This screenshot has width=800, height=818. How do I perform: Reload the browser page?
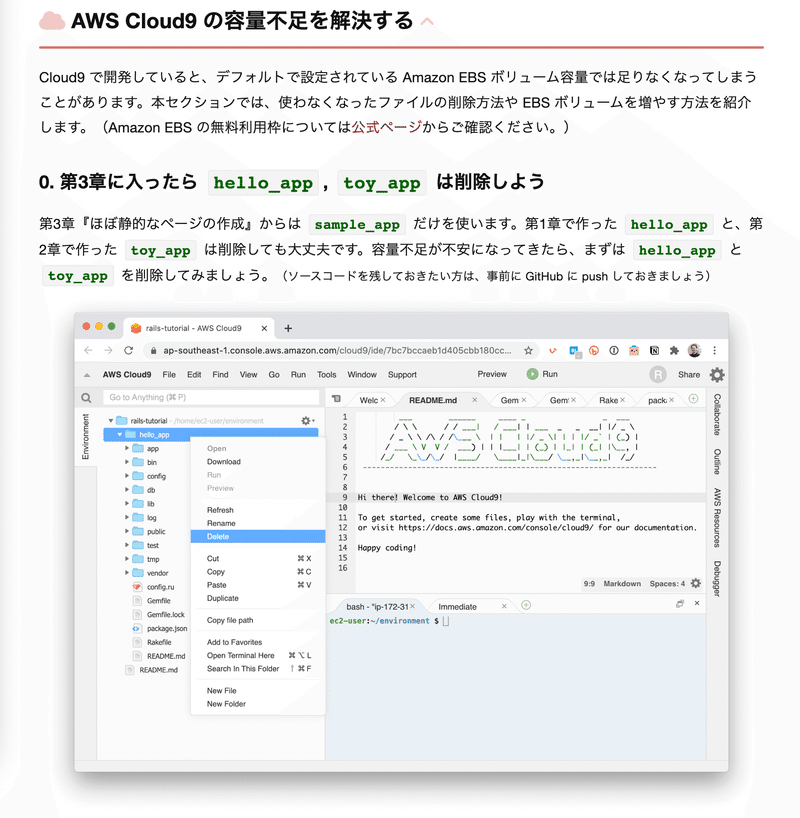[128, 351]
